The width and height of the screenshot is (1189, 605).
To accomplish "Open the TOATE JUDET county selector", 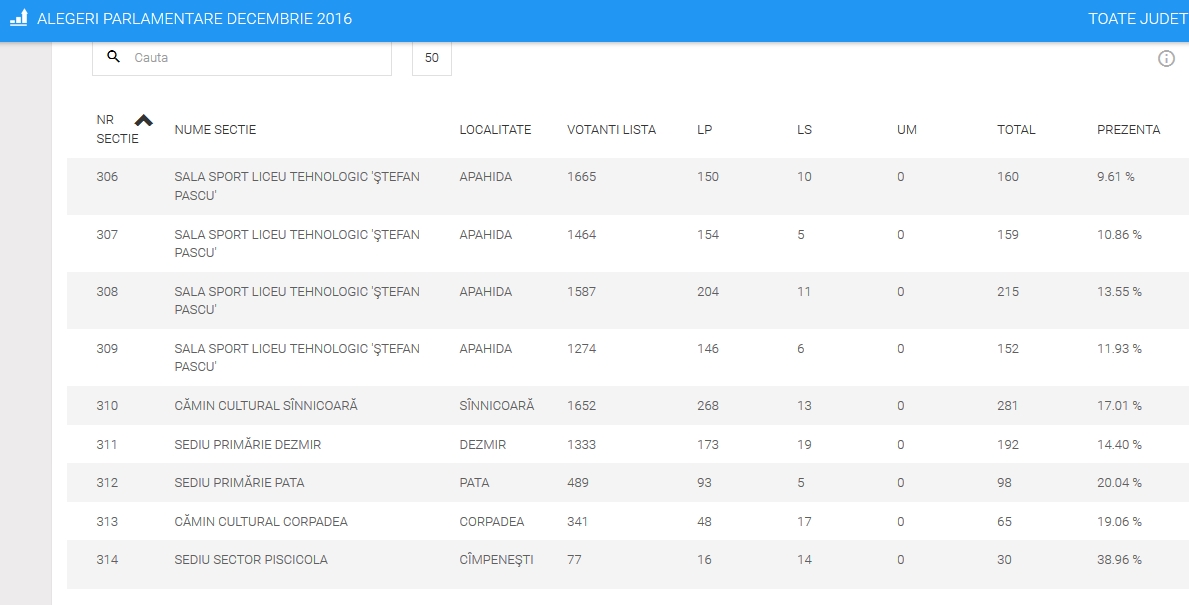I will [1137, 19].
